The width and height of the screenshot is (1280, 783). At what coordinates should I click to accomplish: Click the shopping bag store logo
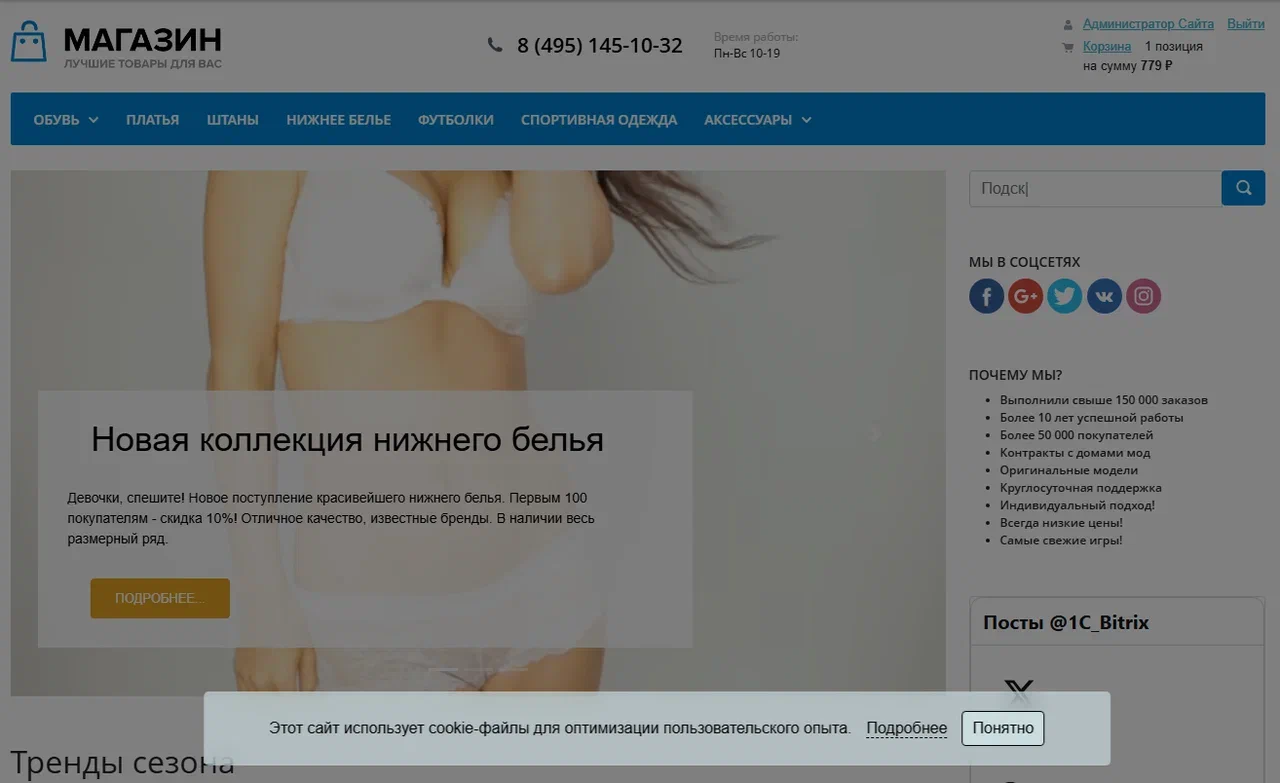(29, 42)
